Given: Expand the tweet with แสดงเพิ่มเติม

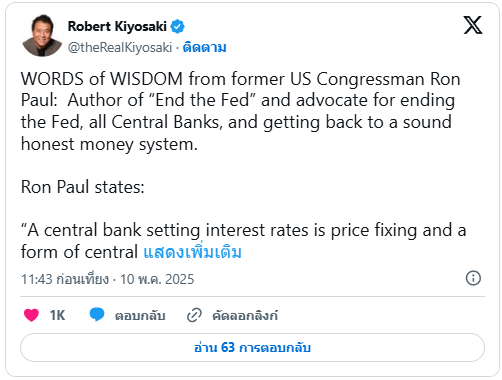Looking at the screenshot, I should coord(192,252).
